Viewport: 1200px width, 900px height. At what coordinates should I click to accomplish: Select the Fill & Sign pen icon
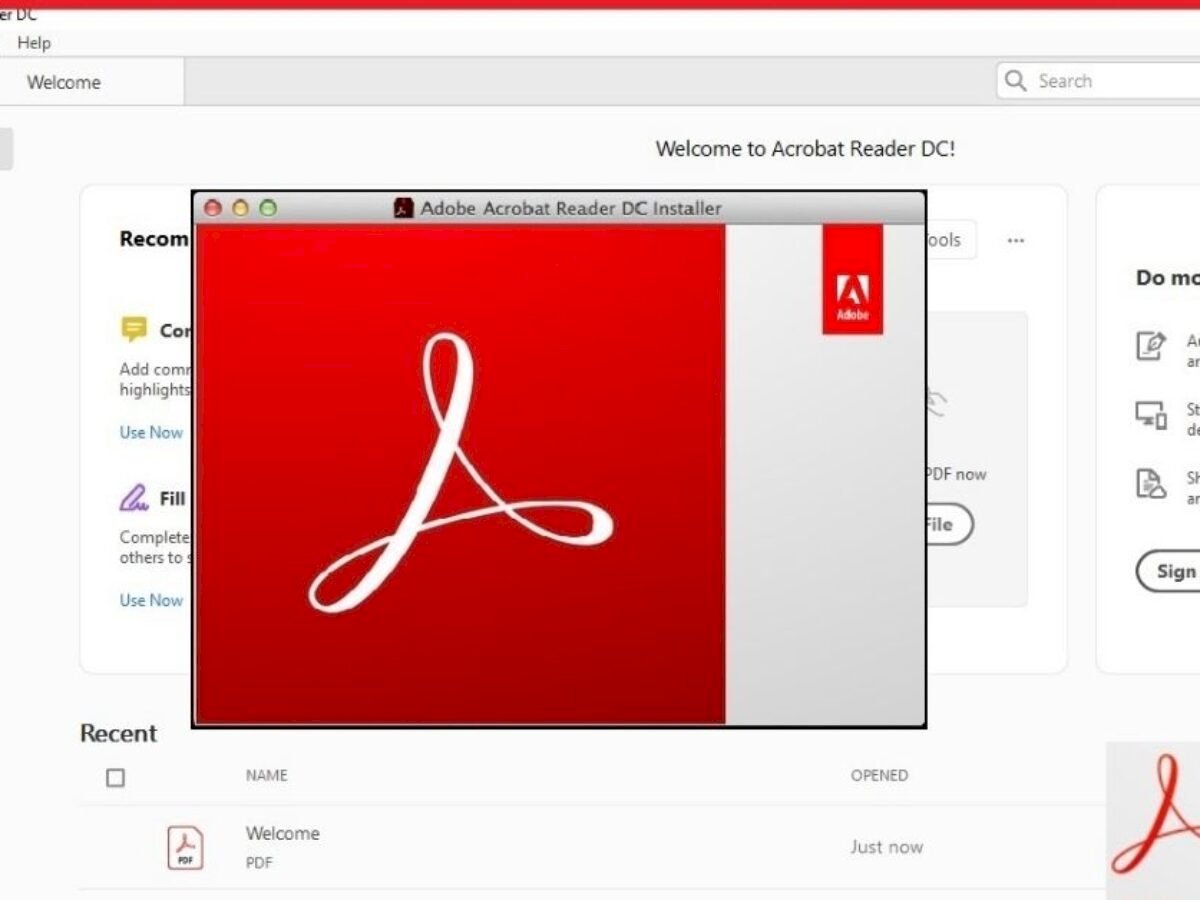click(x=132, y=495)
